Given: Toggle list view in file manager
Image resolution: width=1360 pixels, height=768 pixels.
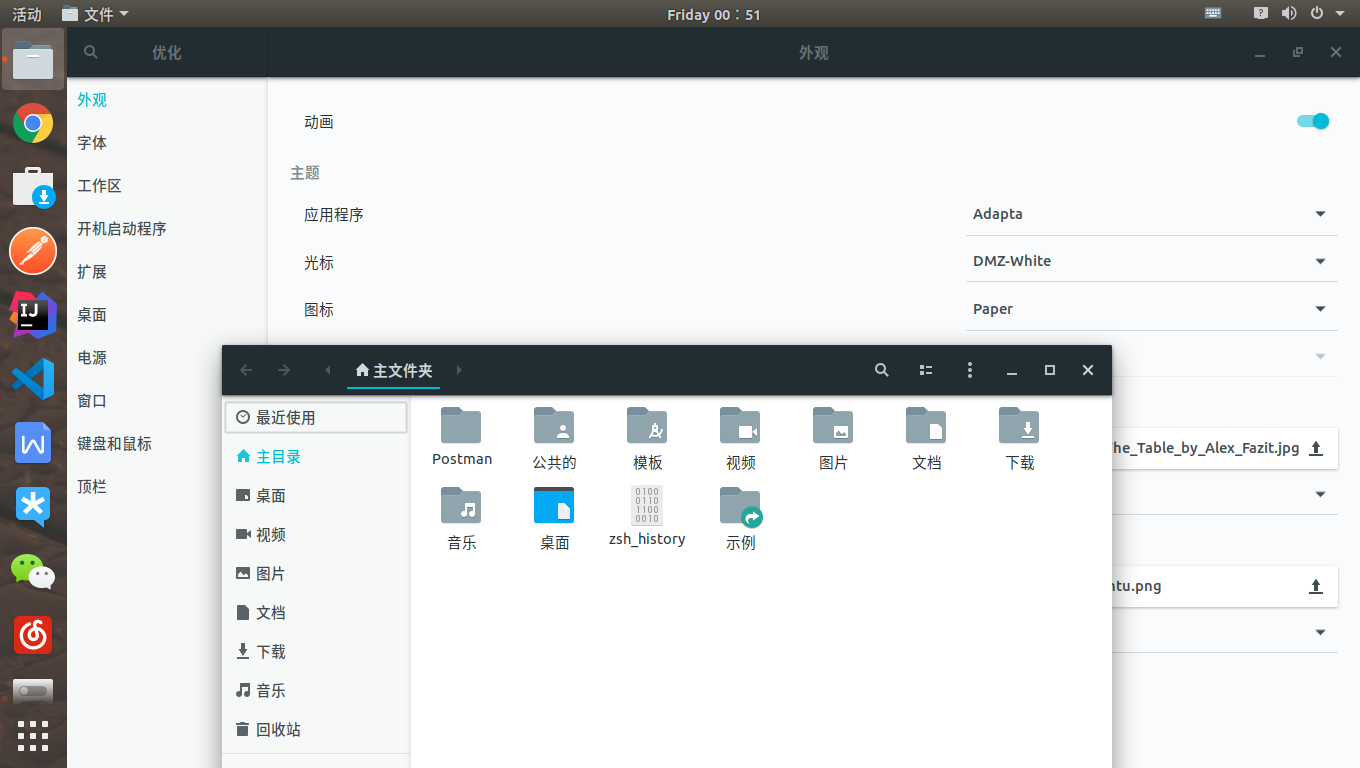Looking at the screenshot, I should 926,370.
